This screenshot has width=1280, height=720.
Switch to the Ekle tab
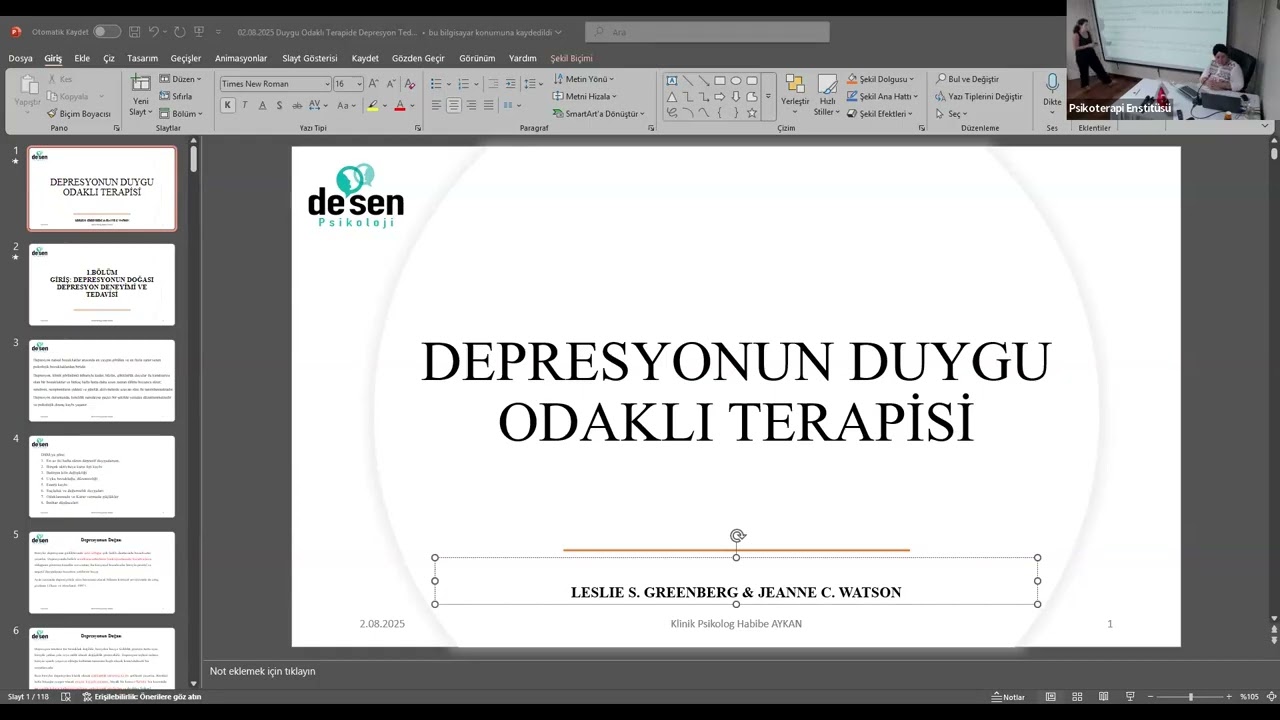[82, 58]
